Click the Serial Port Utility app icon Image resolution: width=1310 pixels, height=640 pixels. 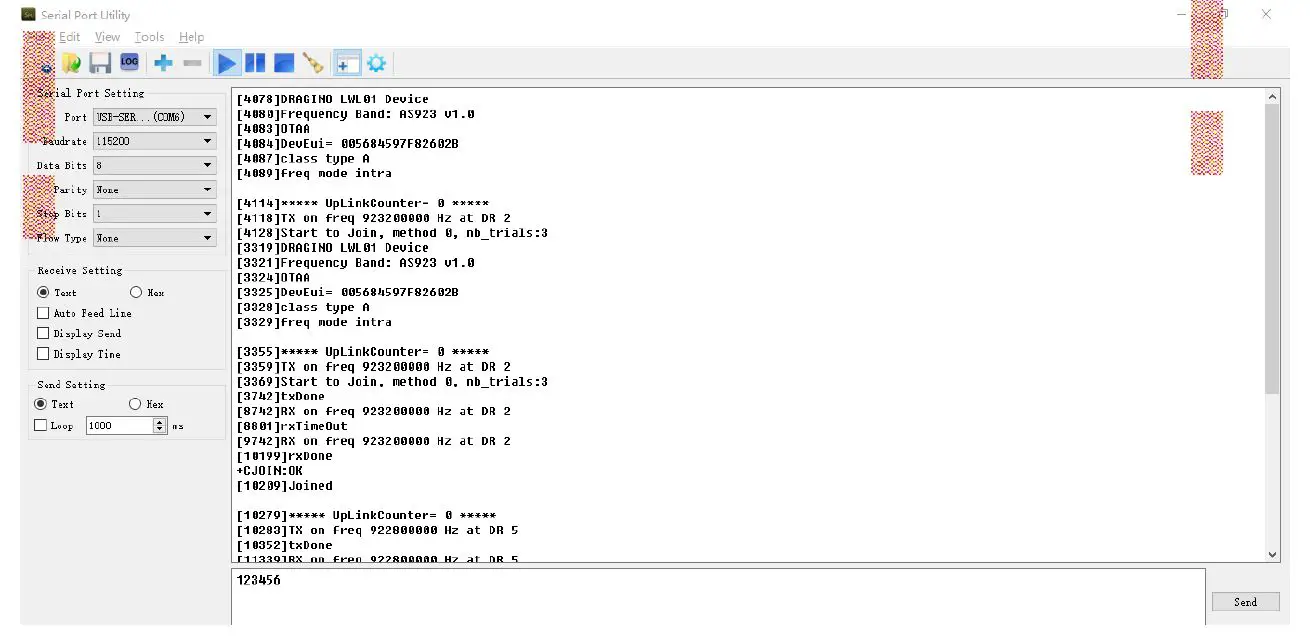tap(29, 15)
